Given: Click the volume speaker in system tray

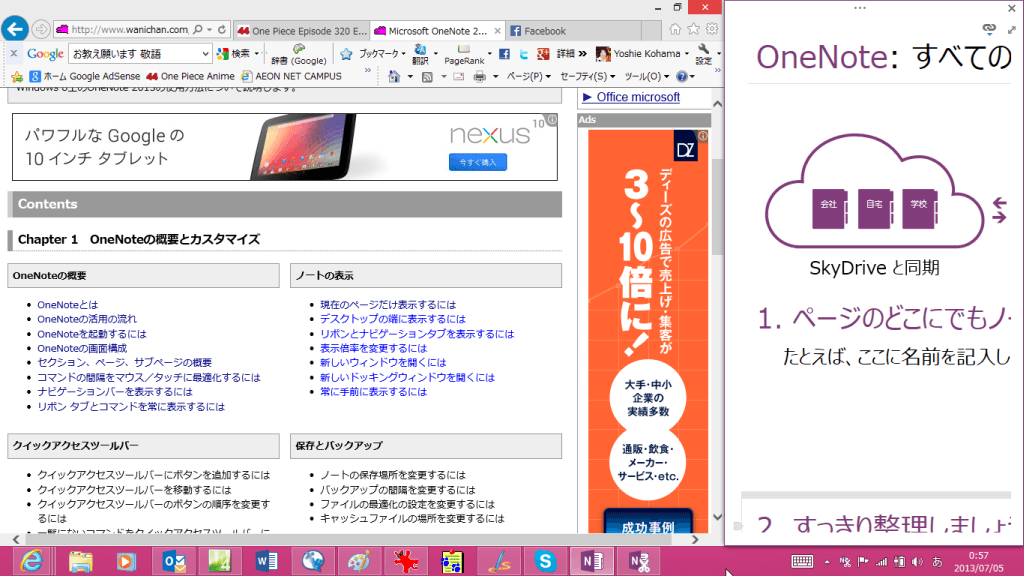Looking at the screenshot, I should coord(918,562).
